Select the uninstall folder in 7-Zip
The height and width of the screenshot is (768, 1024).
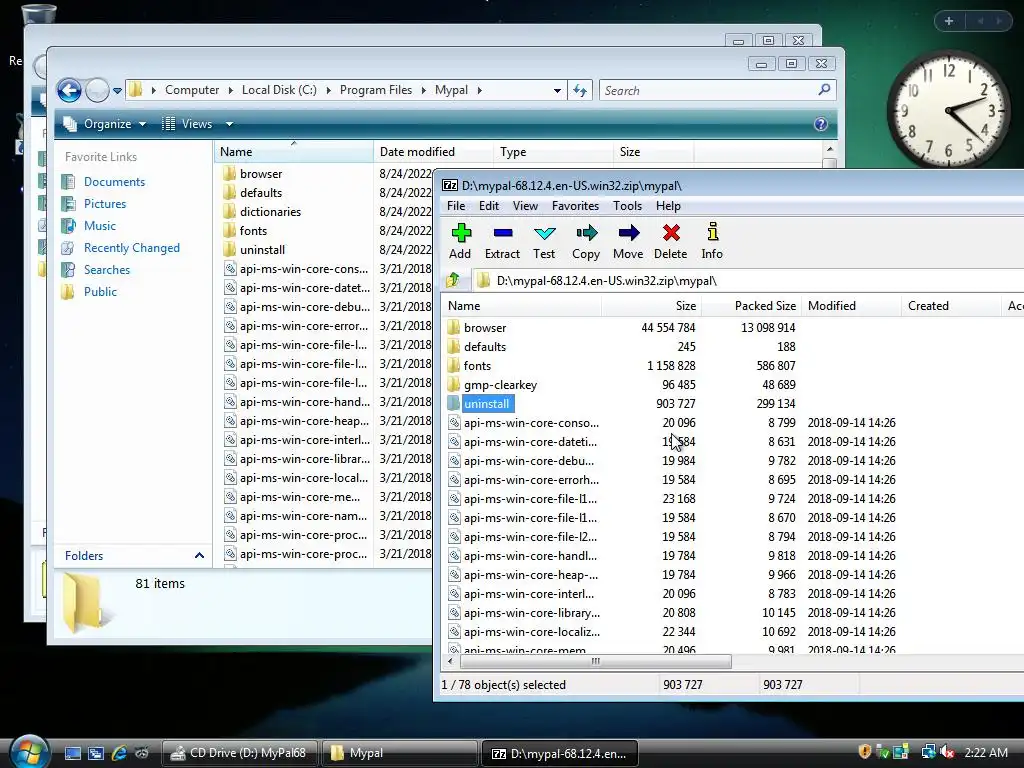pyautogui.click(x=487, y=404)
